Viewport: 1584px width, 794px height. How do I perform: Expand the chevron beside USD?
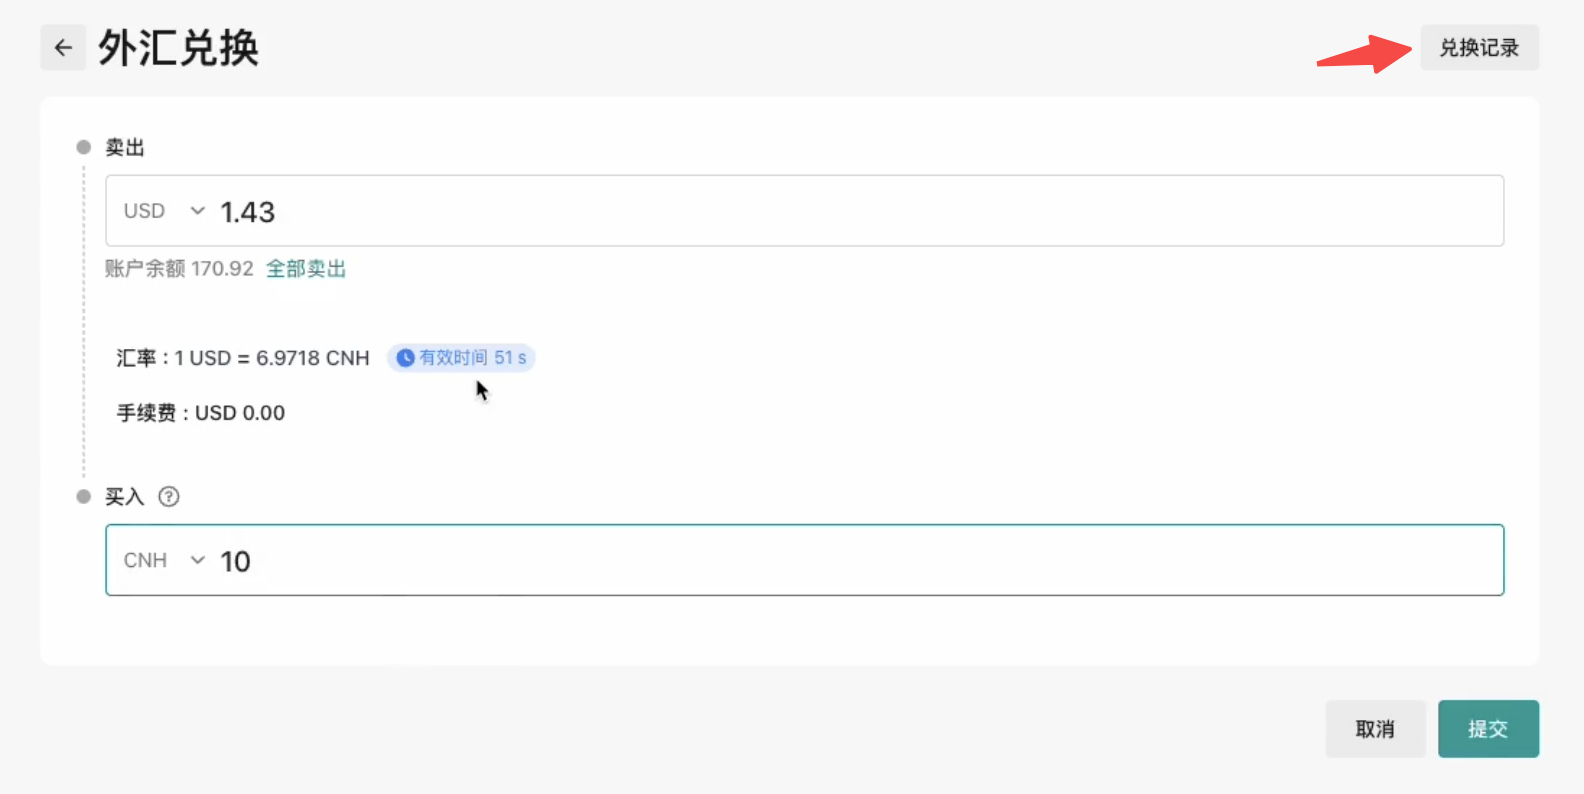198,211
